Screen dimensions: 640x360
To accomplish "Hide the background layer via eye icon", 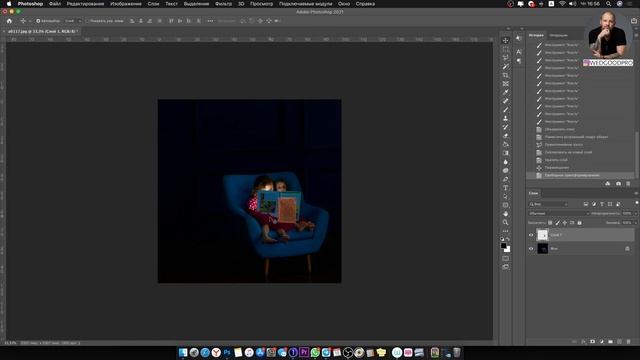I will click(531, 249).
